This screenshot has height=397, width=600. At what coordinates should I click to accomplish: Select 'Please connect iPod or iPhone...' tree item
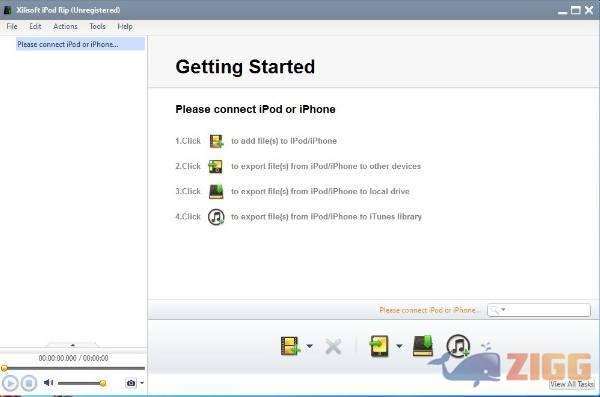coord(80,44)
